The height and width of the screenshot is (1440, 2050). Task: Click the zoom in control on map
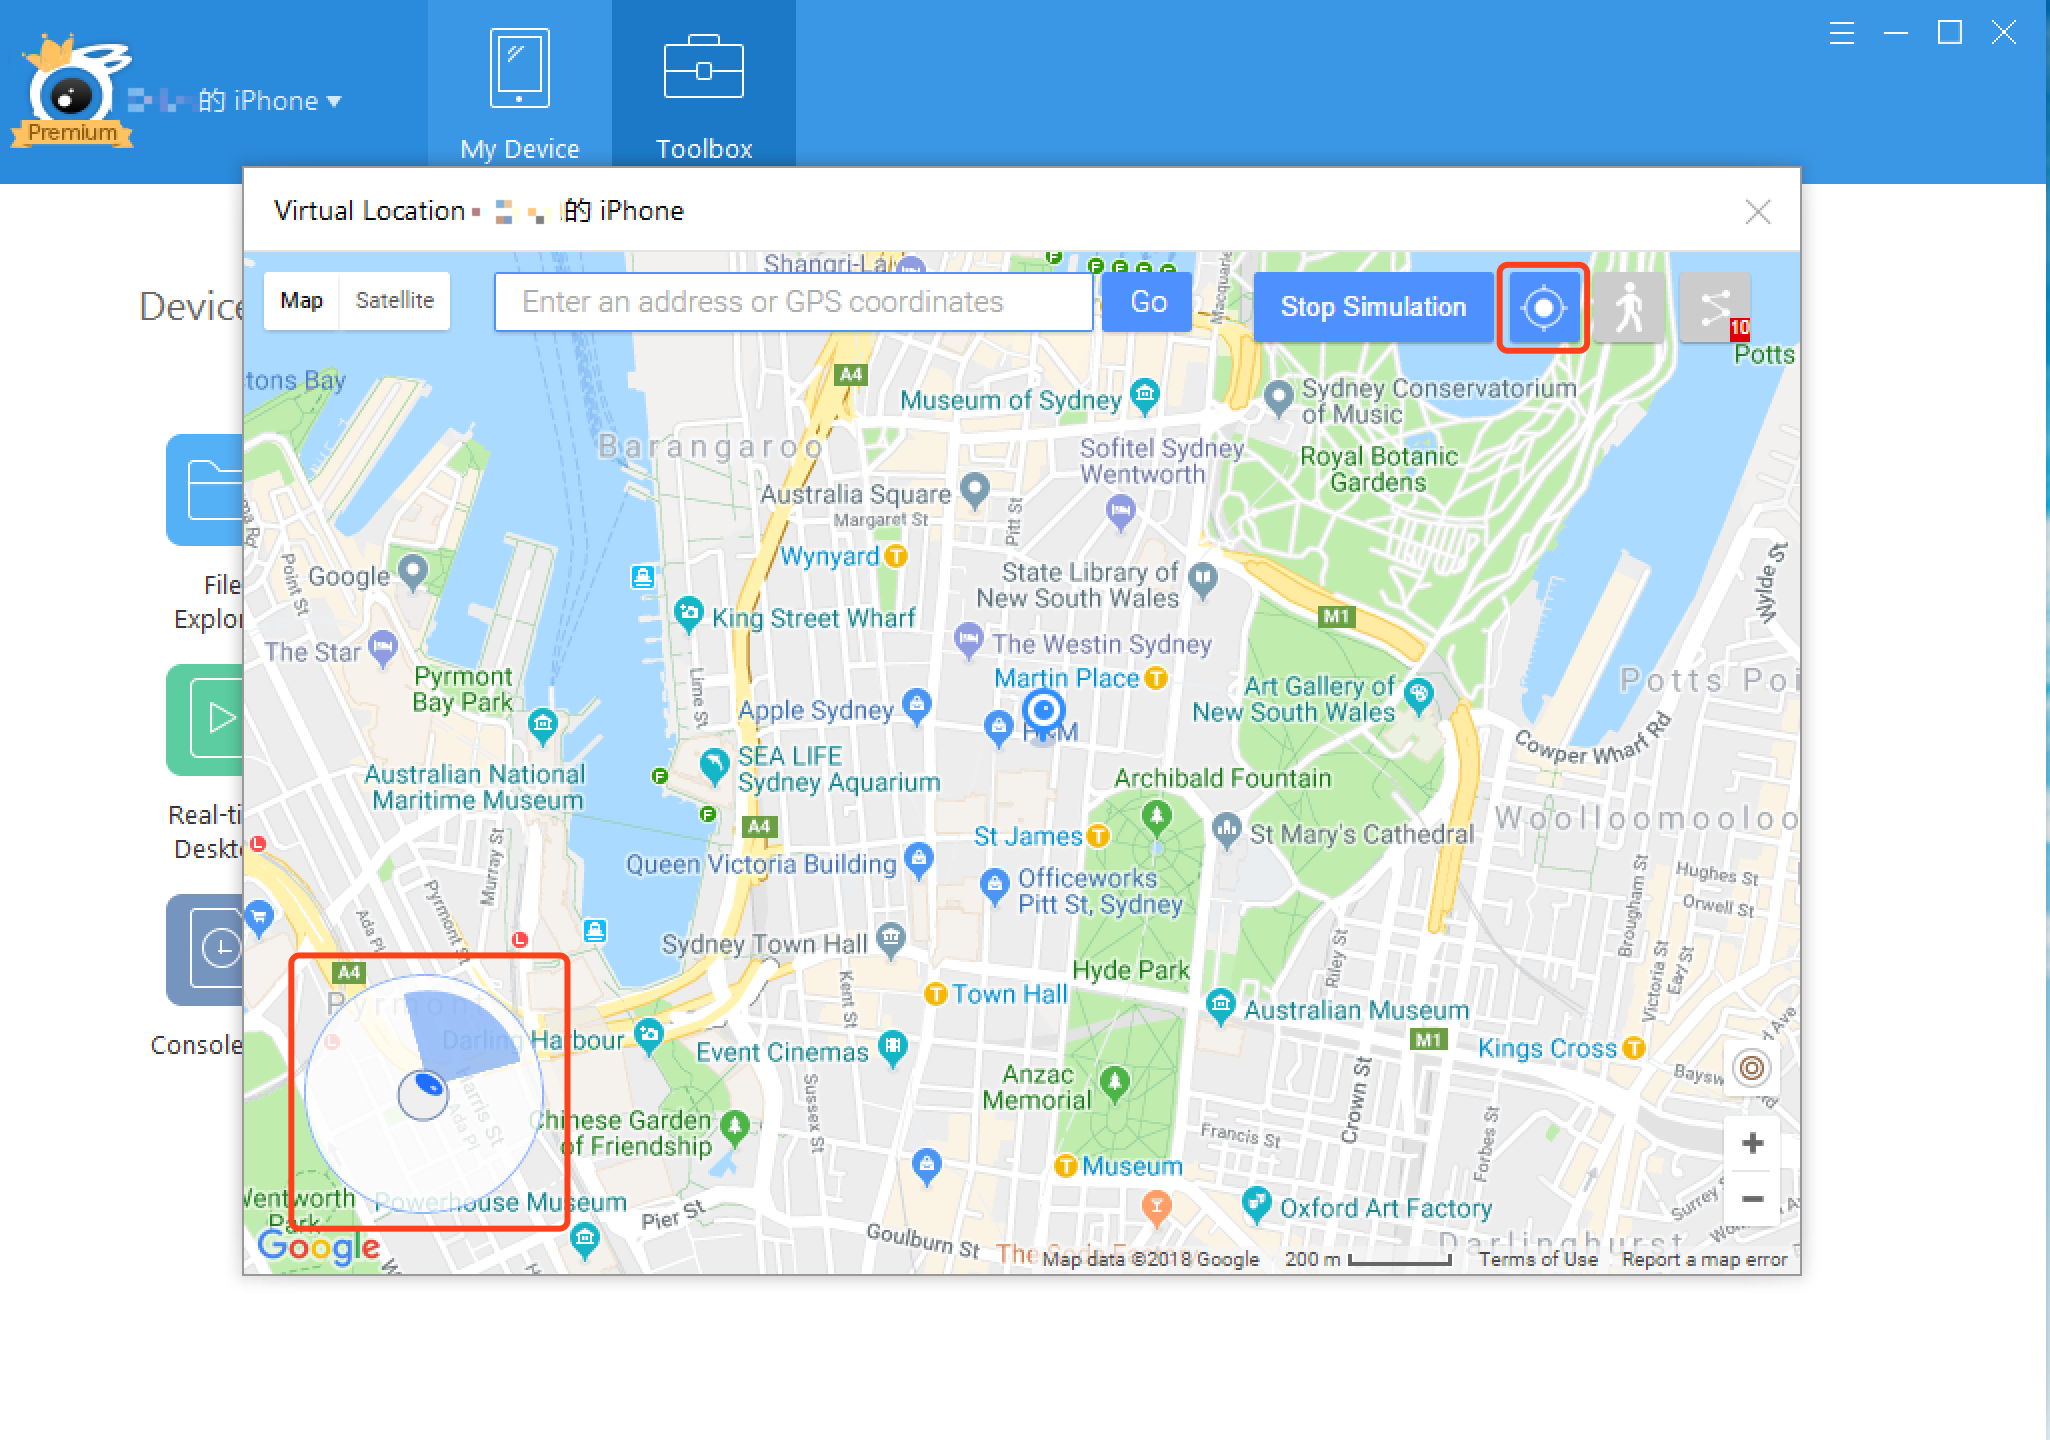pos(1751,1142)
